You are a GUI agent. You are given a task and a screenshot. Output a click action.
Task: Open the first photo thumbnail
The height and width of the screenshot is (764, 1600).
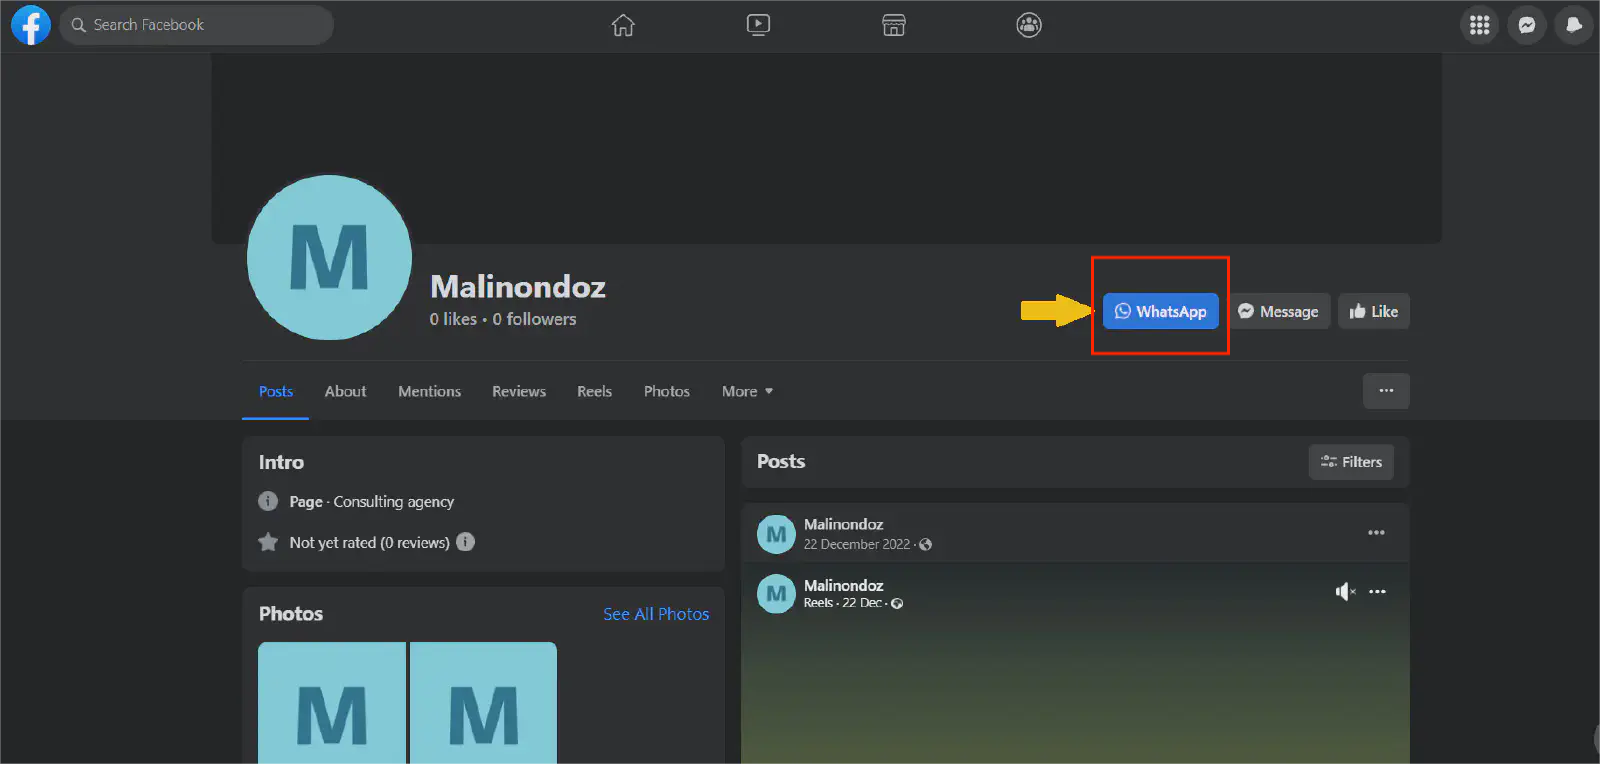click(332, 703)
